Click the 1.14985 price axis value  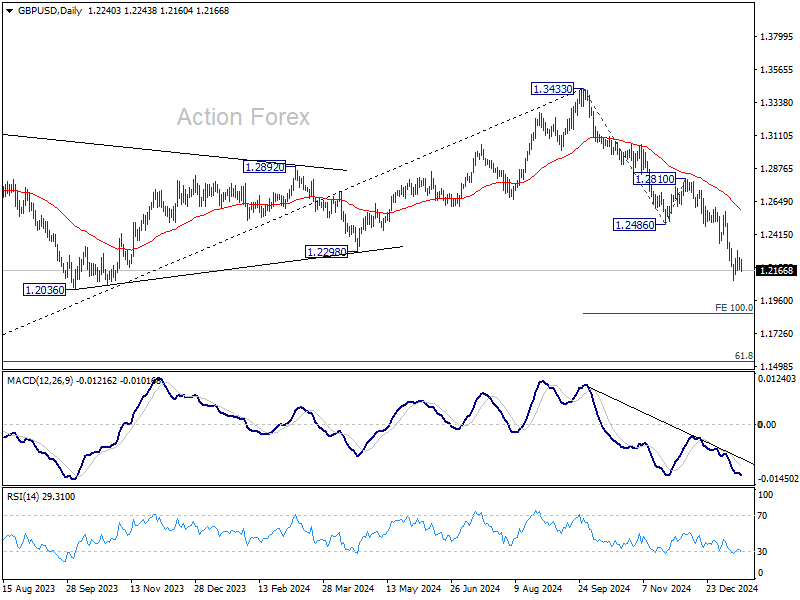(x=777, y=366)
